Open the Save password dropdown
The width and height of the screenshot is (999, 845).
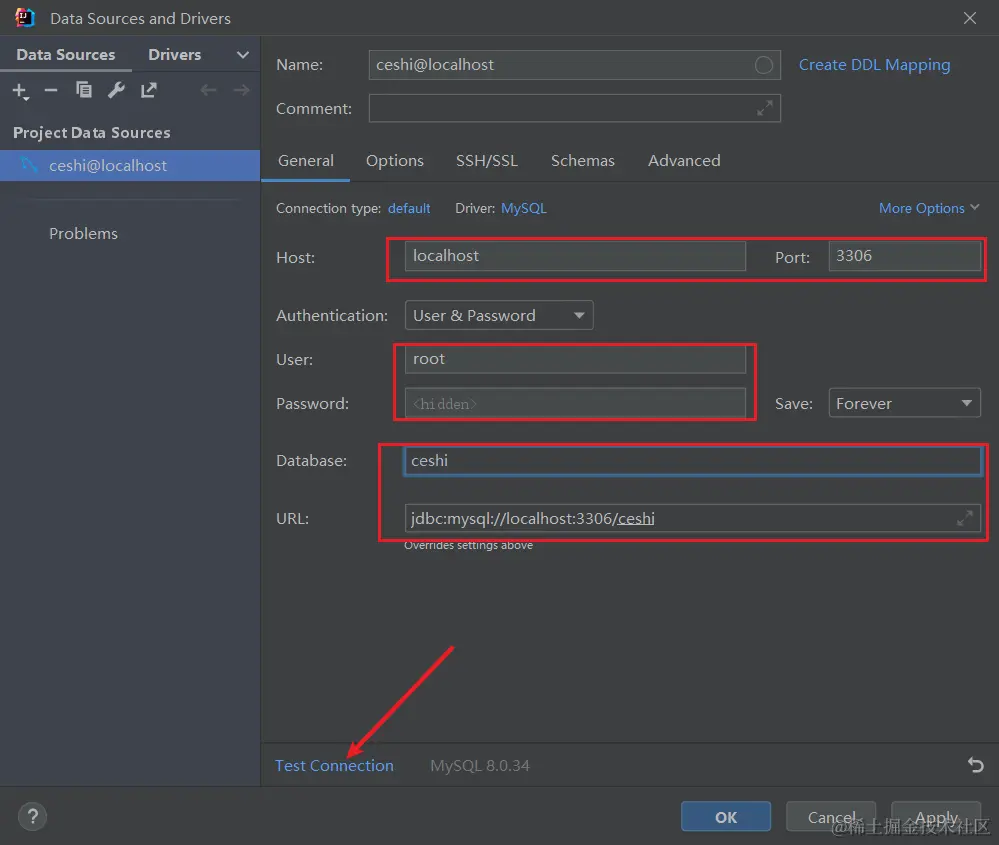pos(904,403)
